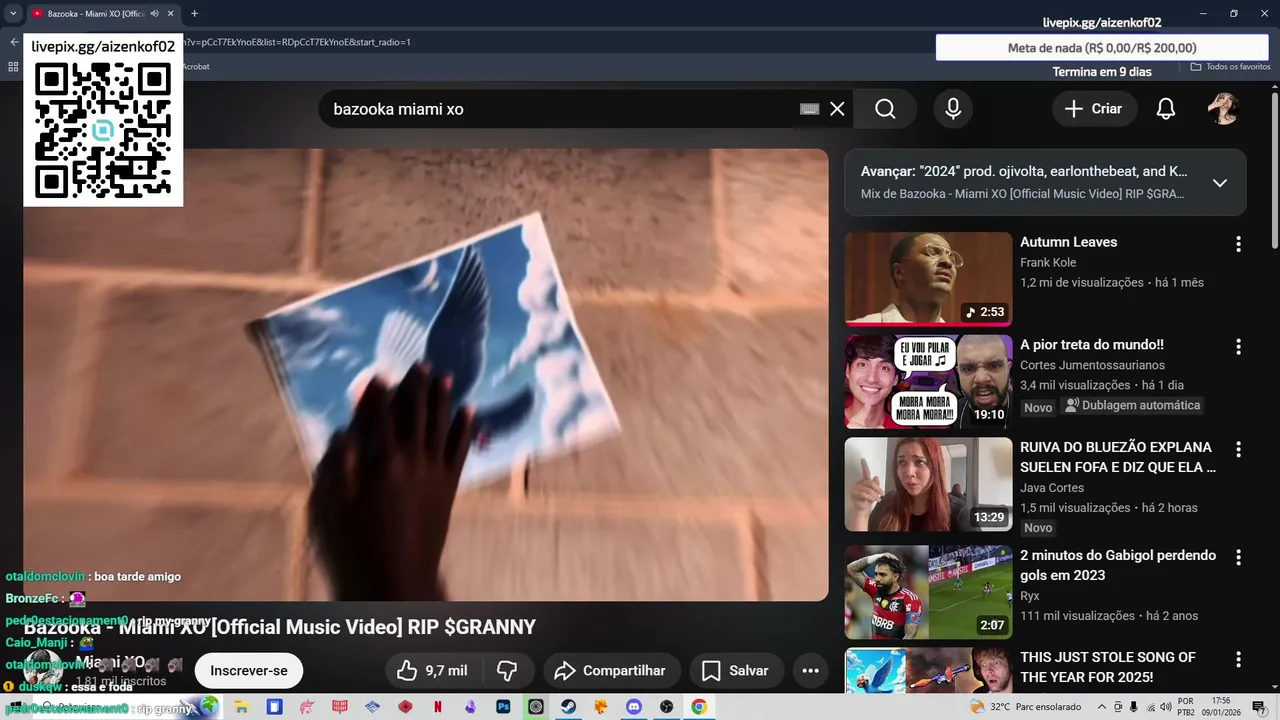Subscribe with the Inscrever-se button
1280x720 pixels.
coord(249,671)
